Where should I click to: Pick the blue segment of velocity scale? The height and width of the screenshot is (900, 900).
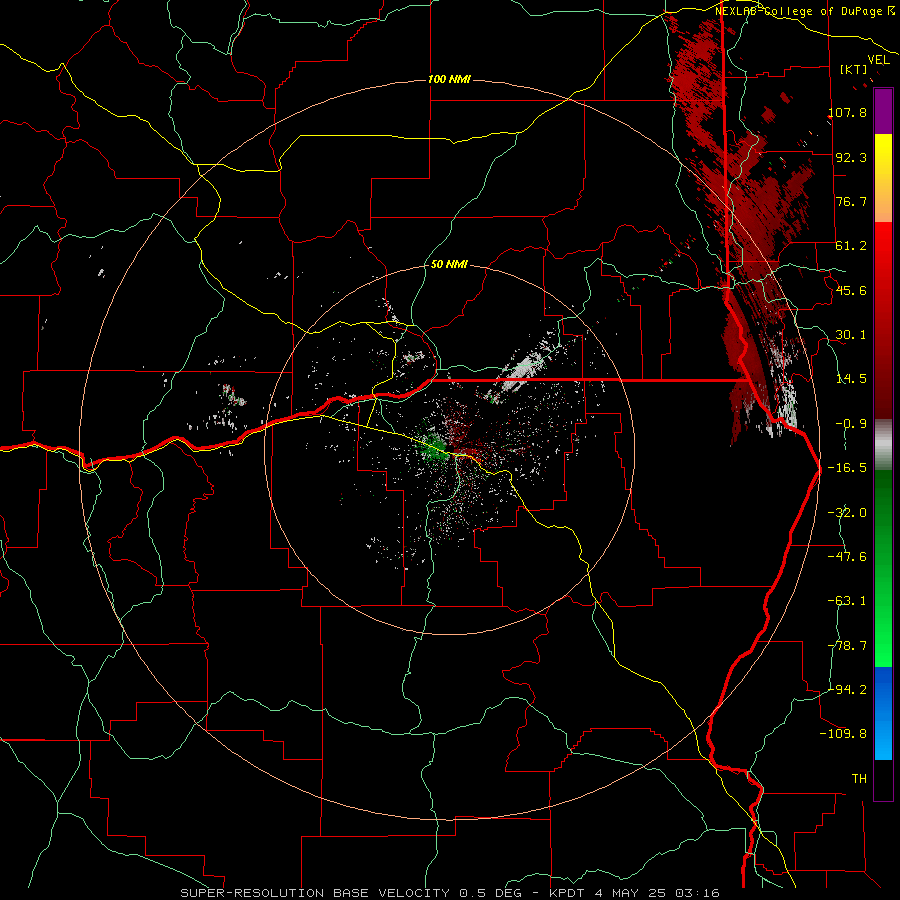coord(883,713)
